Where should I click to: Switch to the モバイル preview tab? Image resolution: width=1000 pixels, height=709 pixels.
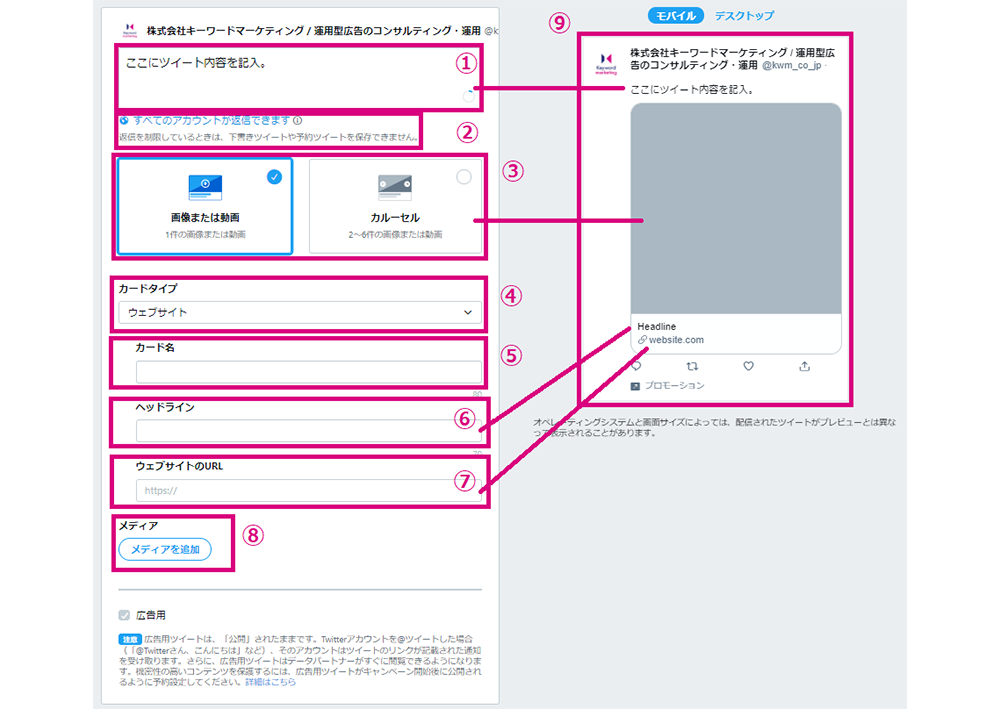point(675,15)
